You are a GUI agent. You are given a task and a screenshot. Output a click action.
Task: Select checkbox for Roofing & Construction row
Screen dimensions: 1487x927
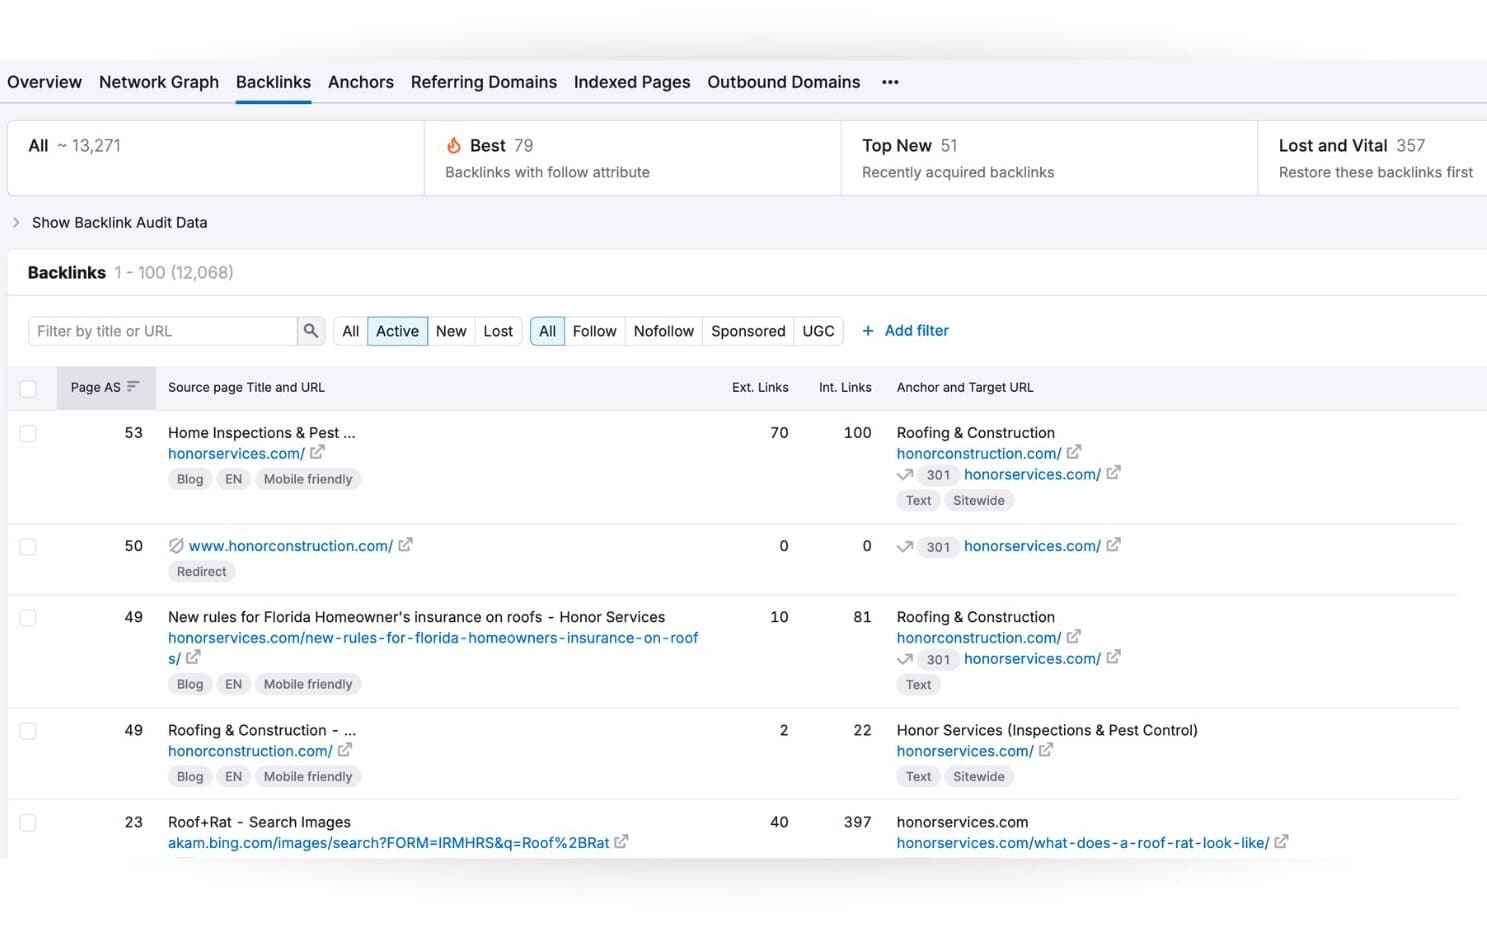tap(28, 731)
